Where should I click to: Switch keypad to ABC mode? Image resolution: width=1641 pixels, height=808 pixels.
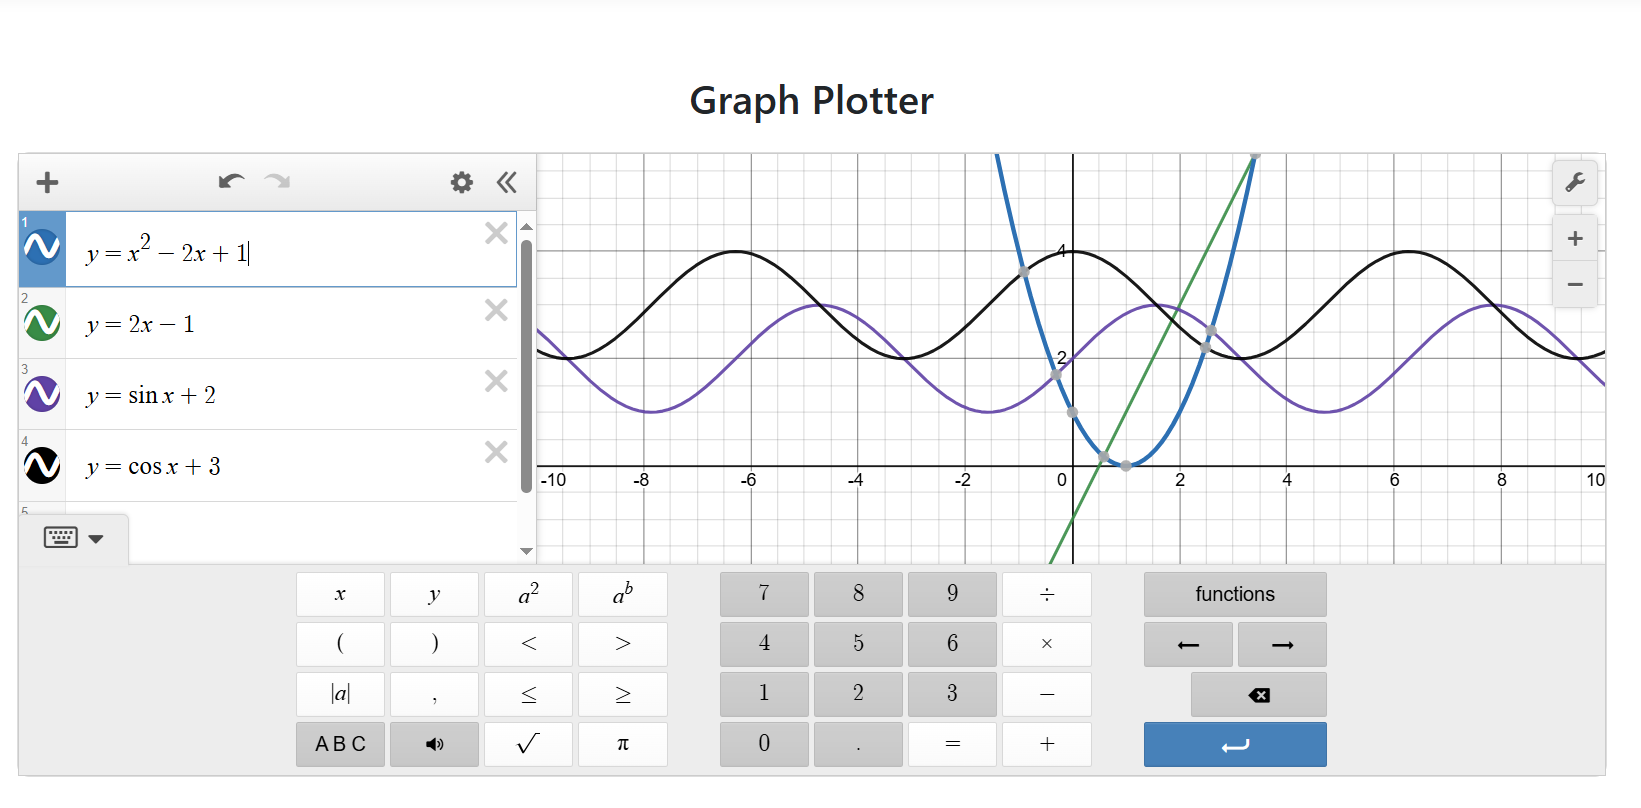(340, 744)
